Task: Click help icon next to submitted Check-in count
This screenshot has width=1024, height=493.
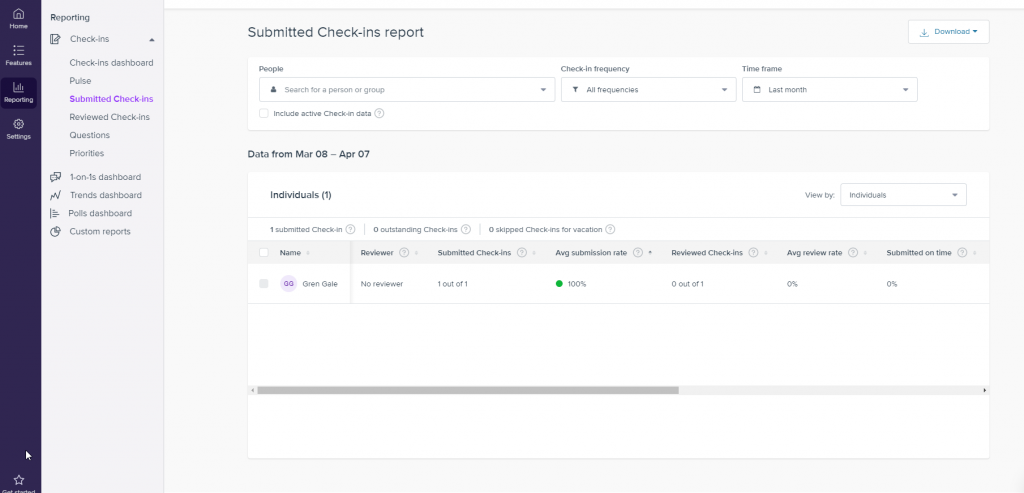Action: (x=350, y=229)
